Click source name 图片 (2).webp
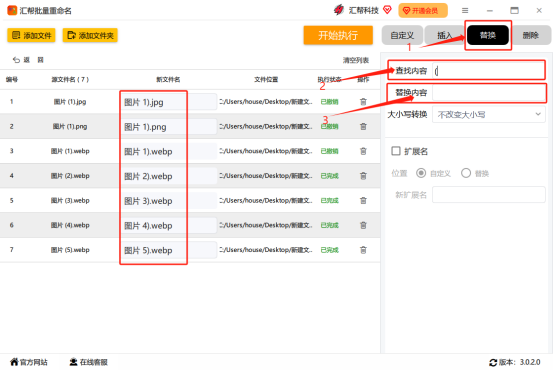The image size is (554, 370). point(70,176)
